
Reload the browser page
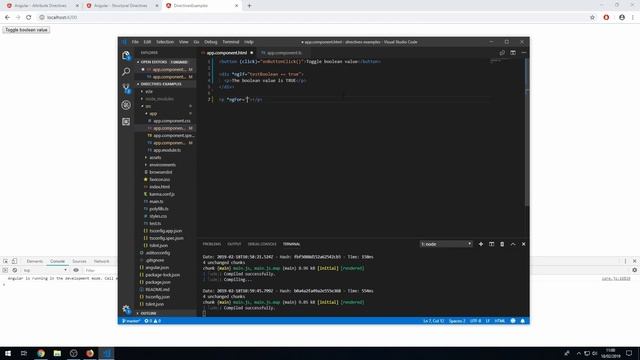point(29,18)
